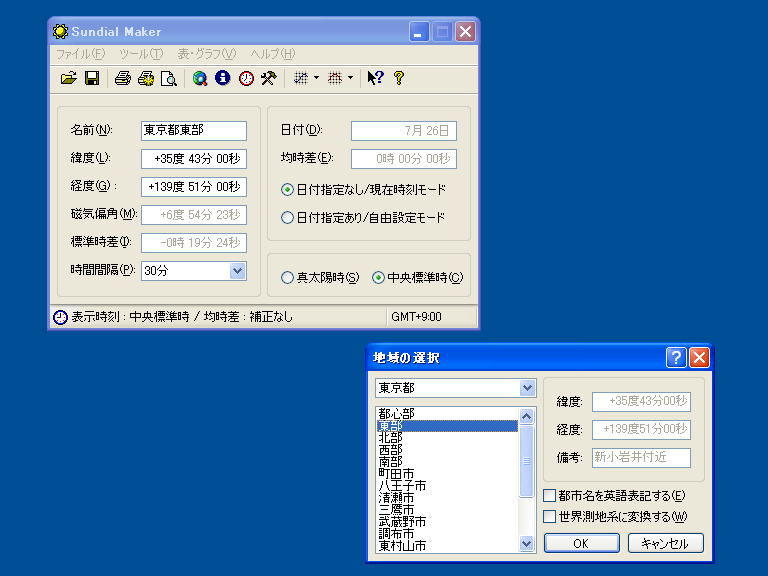768x576 pixels.
Task: Click the Open file folder icon
Action: [x=69, y=78]
